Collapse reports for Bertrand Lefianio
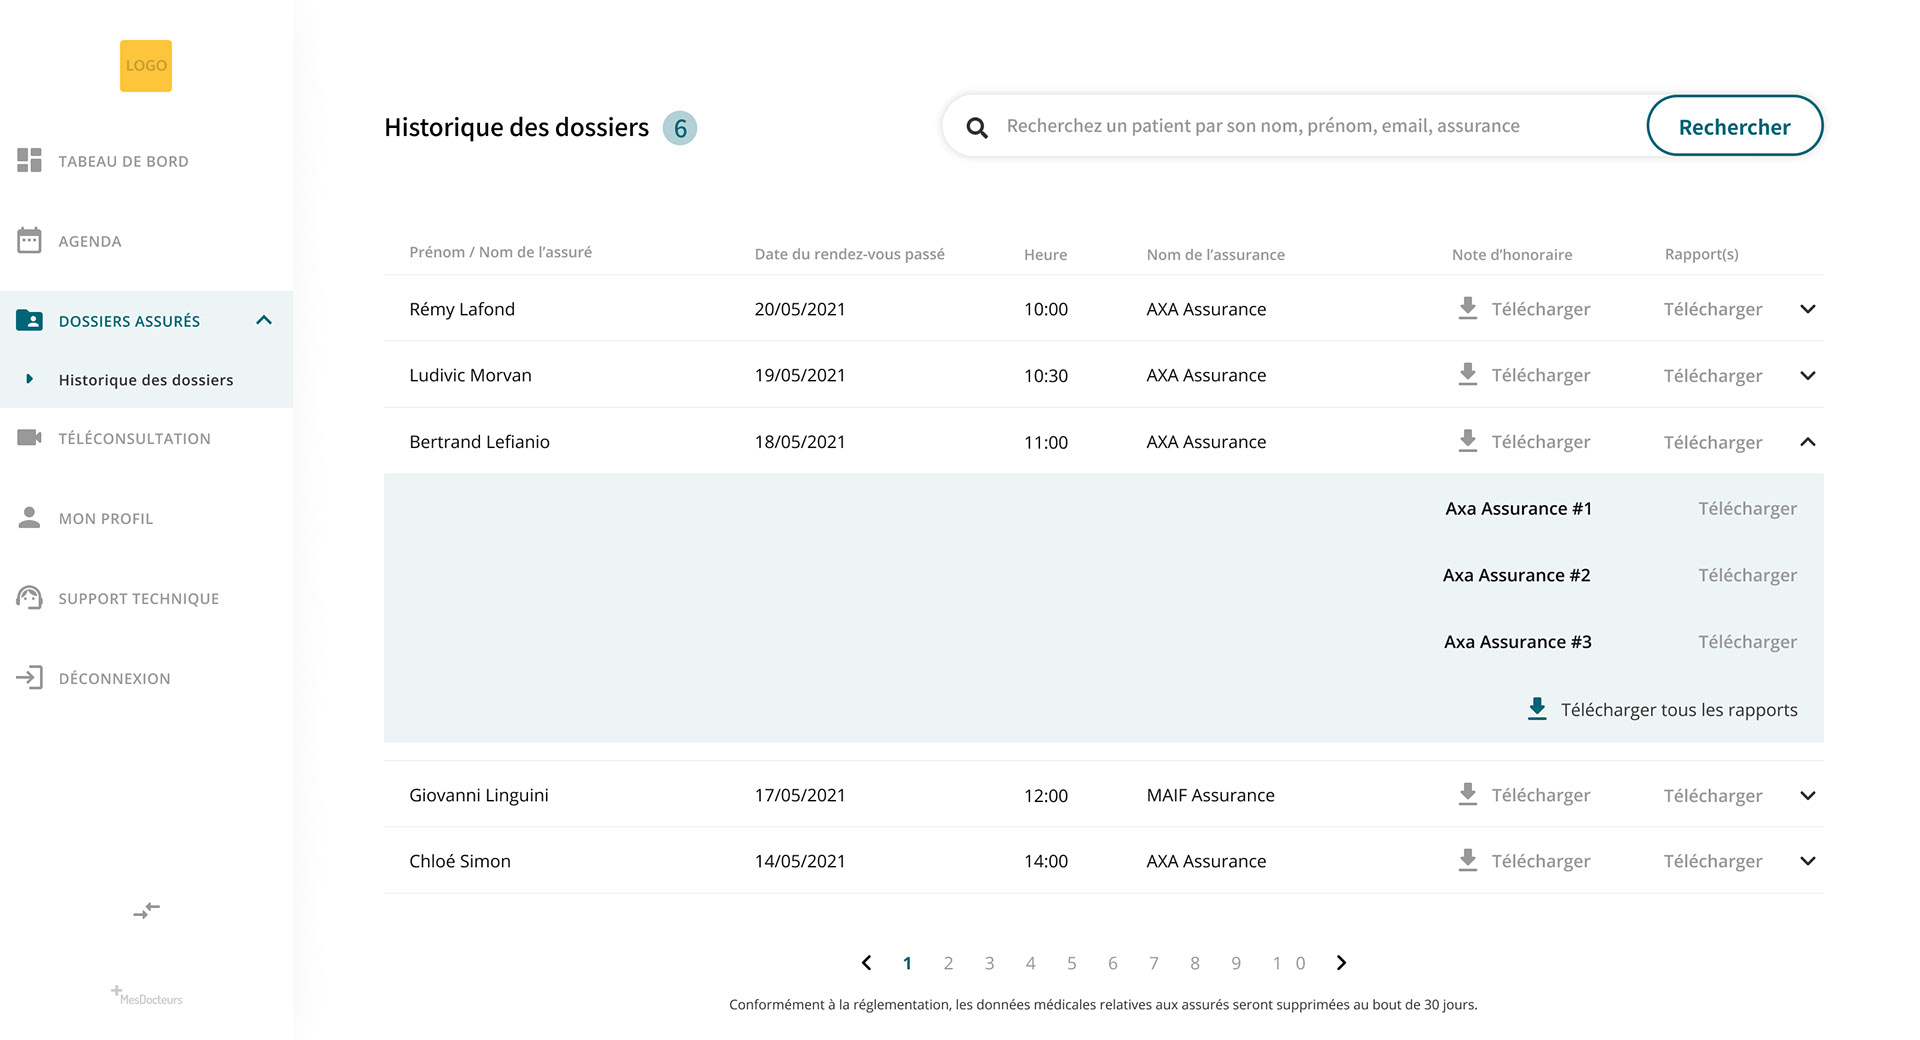 pos(1808,442)
